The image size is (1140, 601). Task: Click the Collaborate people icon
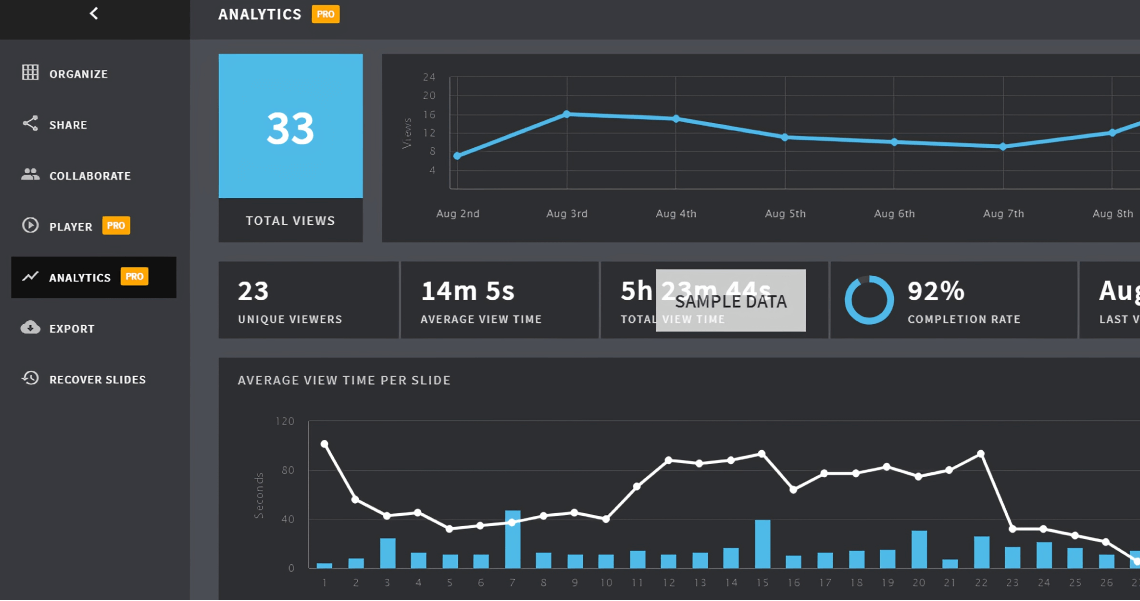(30, 174)
